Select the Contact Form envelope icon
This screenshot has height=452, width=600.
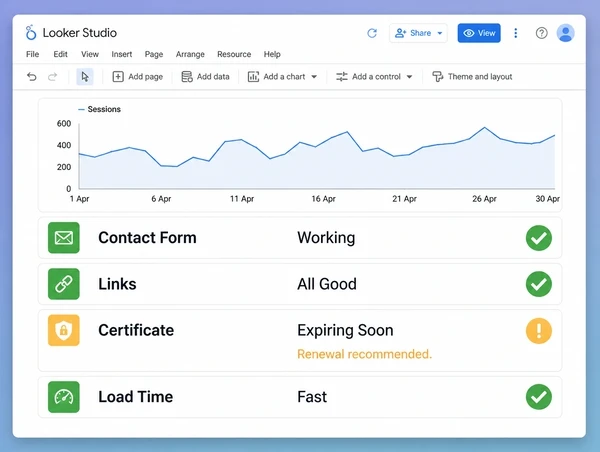click(x=64, y=238)
